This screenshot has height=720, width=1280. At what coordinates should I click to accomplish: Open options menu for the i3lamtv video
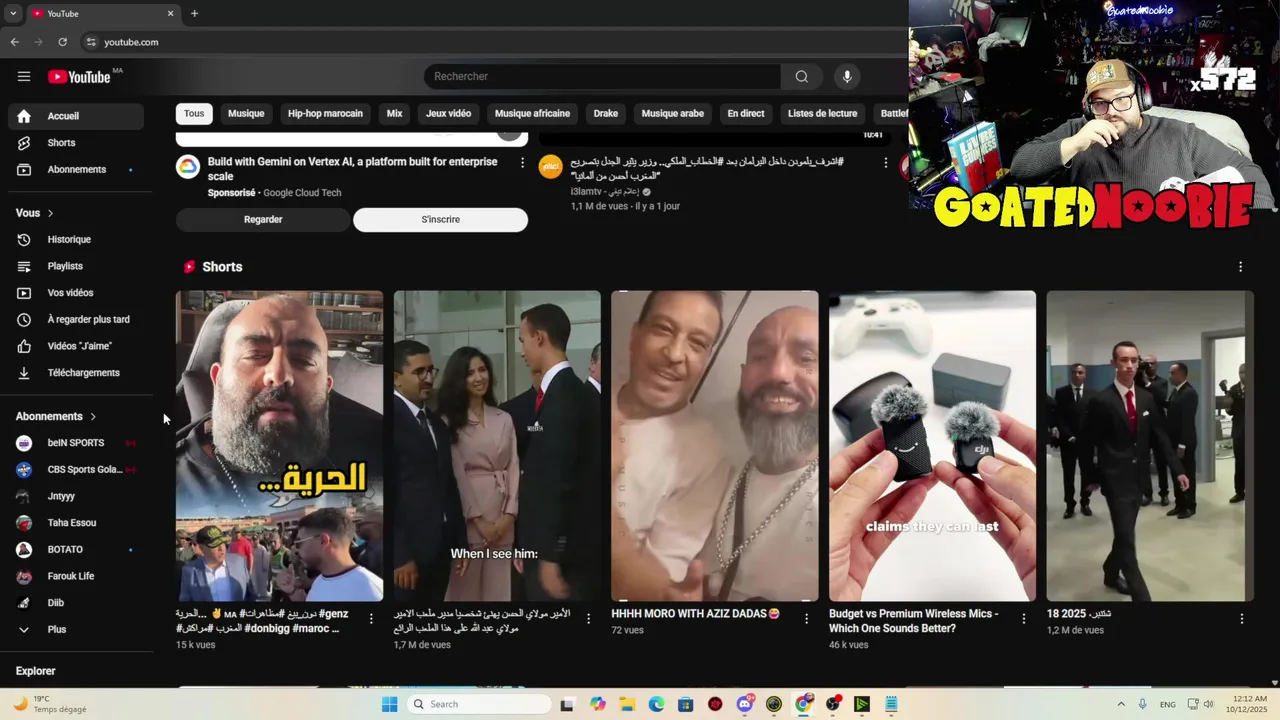[885, 163]
